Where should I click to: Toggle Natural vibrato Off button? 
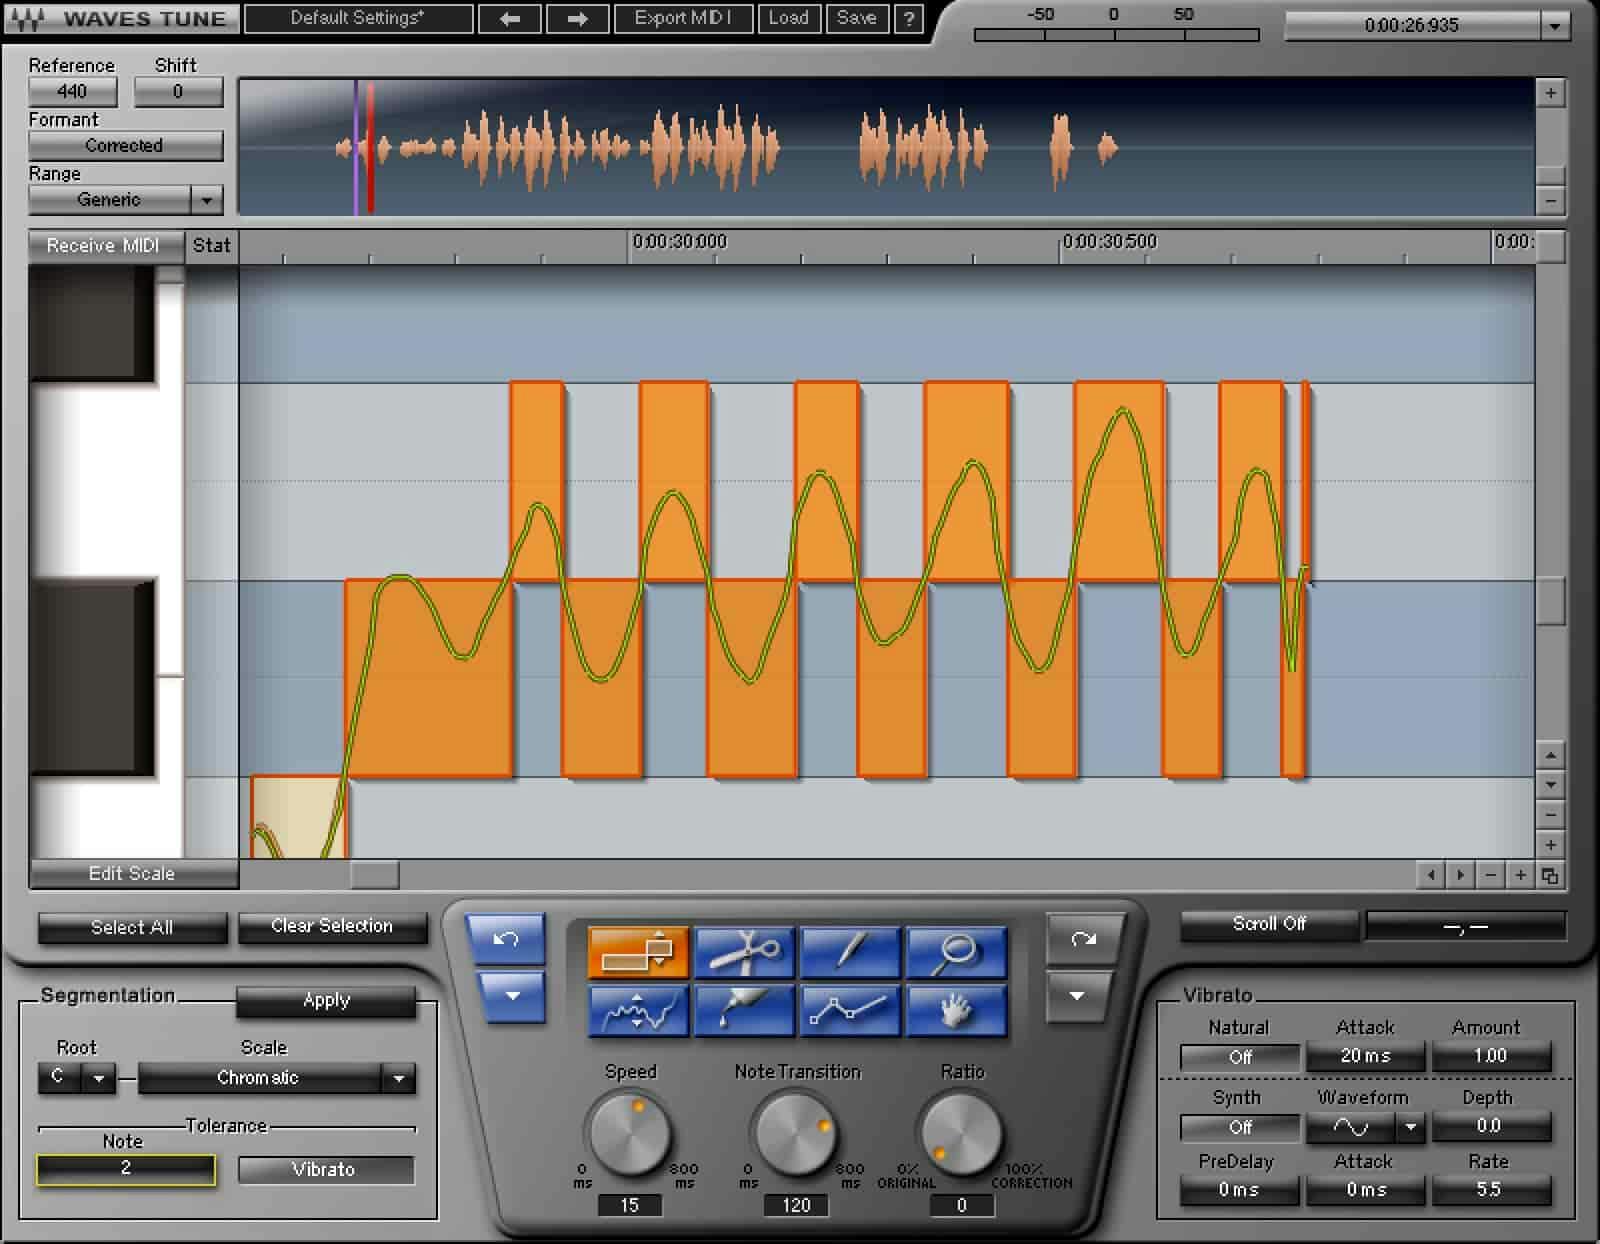point(1240,1057)
